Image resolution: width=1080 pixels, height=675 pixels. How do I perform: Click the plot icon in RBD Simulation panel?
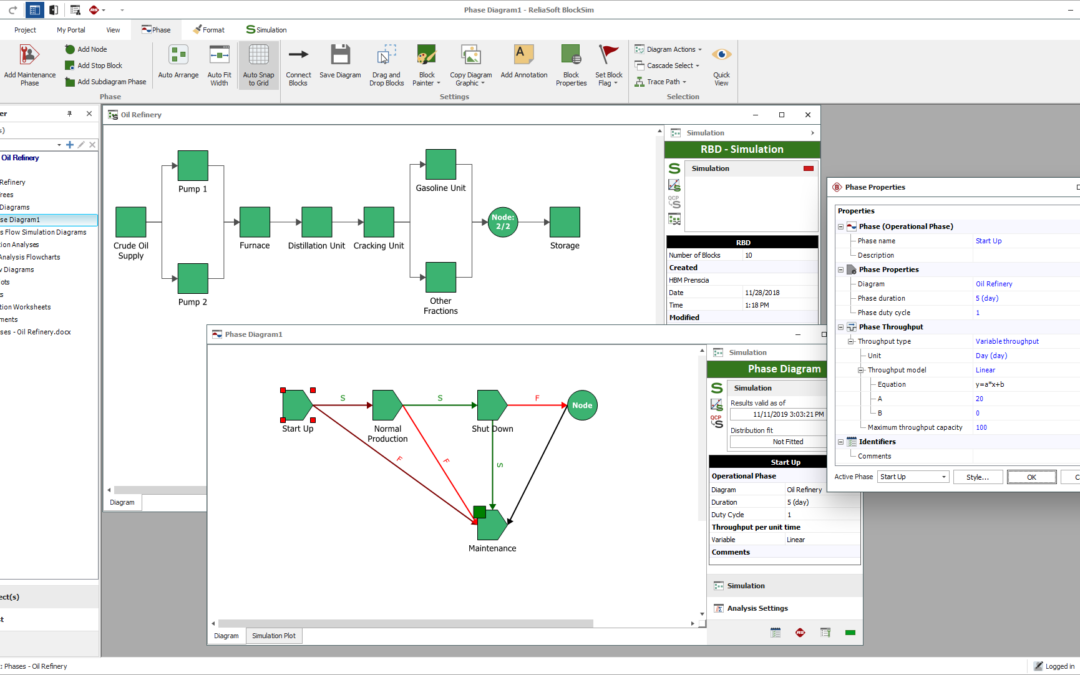click(x=674, y=185)
